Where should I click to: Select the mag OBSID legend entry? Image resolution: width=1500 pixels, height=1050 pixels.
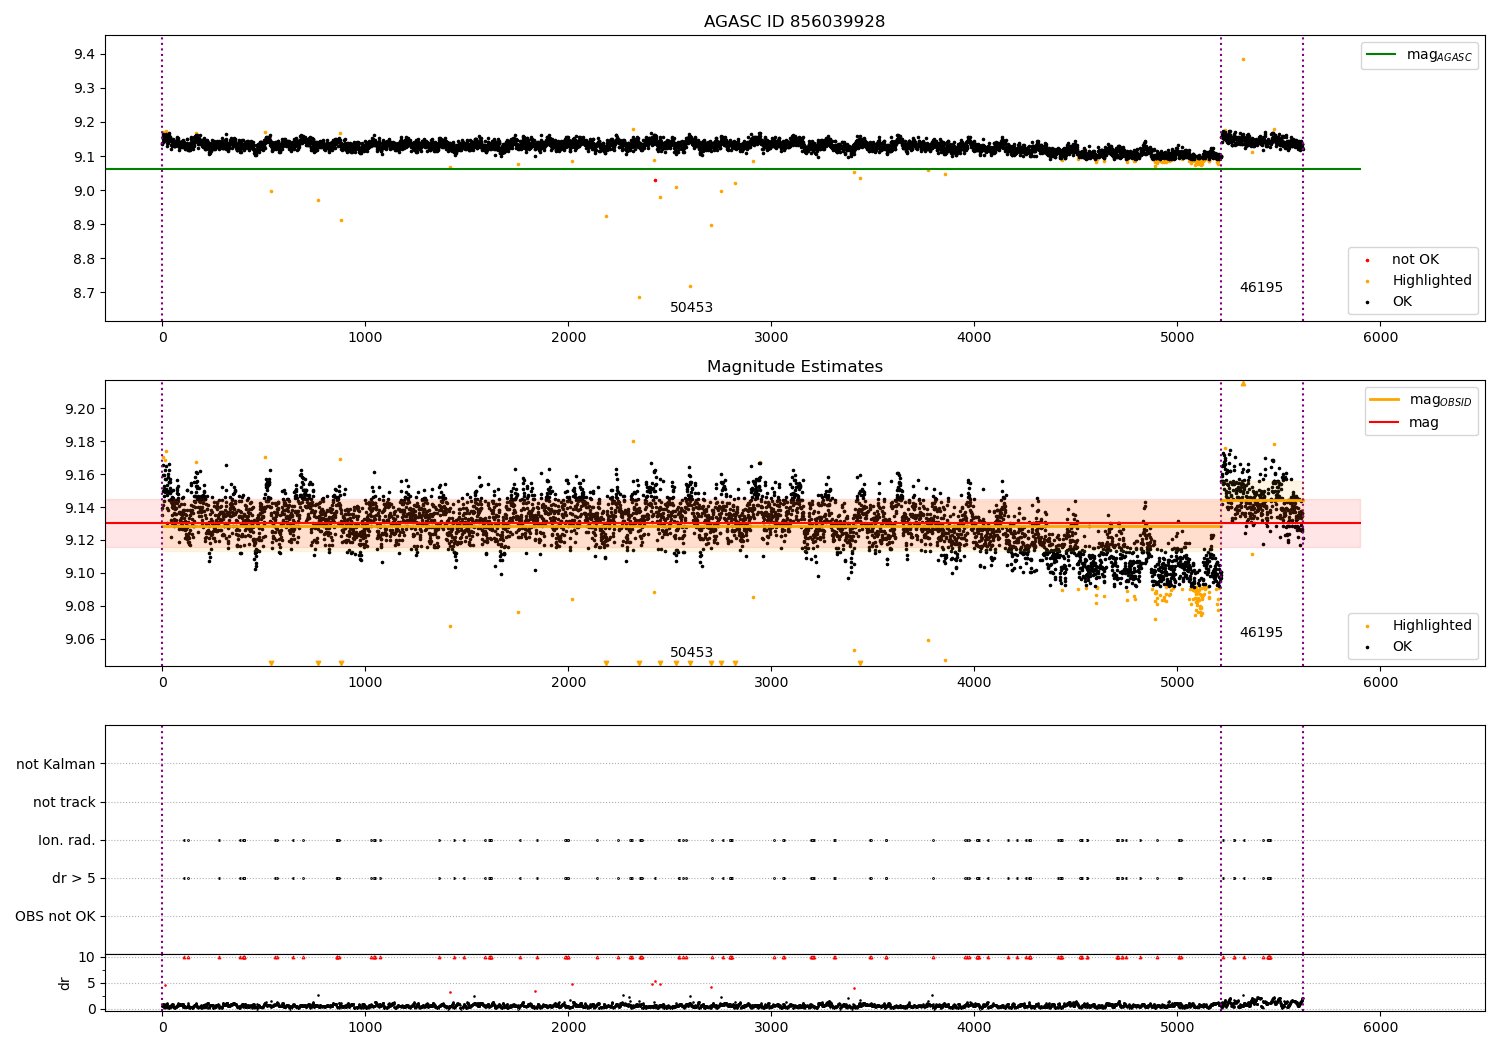click(x=1421, y=400)
